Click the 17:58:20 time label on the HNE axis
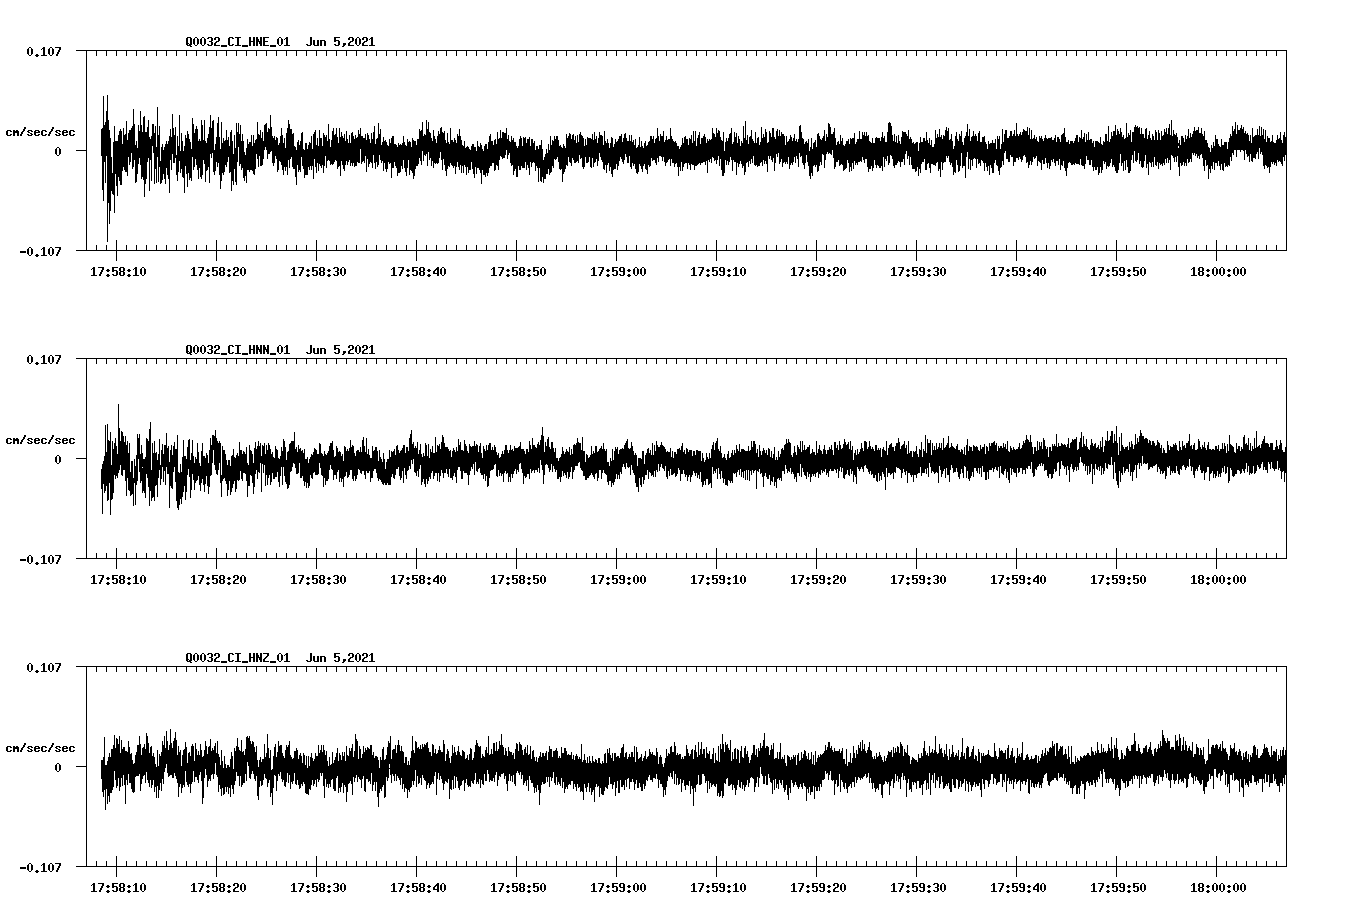Image resolution: width=1358 pixels, height=924 pixels. [218, 271]
